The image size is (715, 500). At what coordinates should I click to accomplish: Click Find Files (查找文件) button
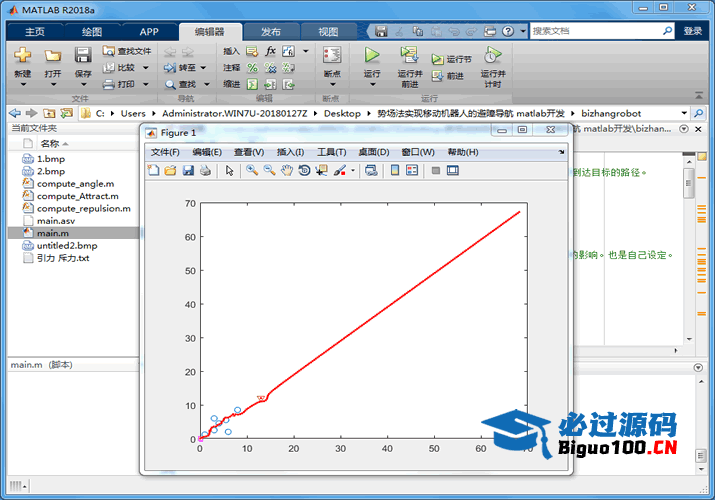(127, 51)
